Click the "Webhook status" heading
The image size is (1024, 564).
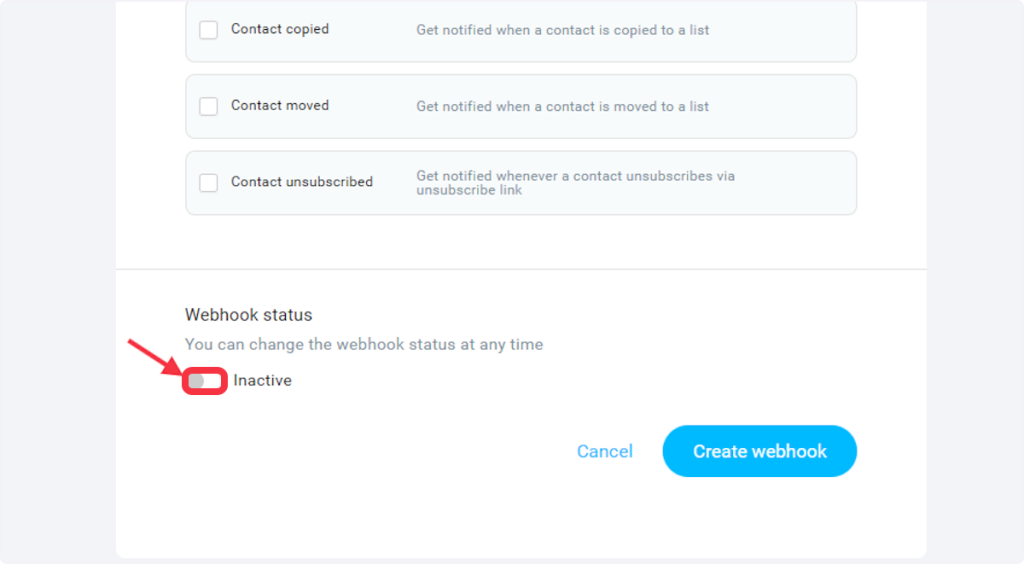coord(249,315)
